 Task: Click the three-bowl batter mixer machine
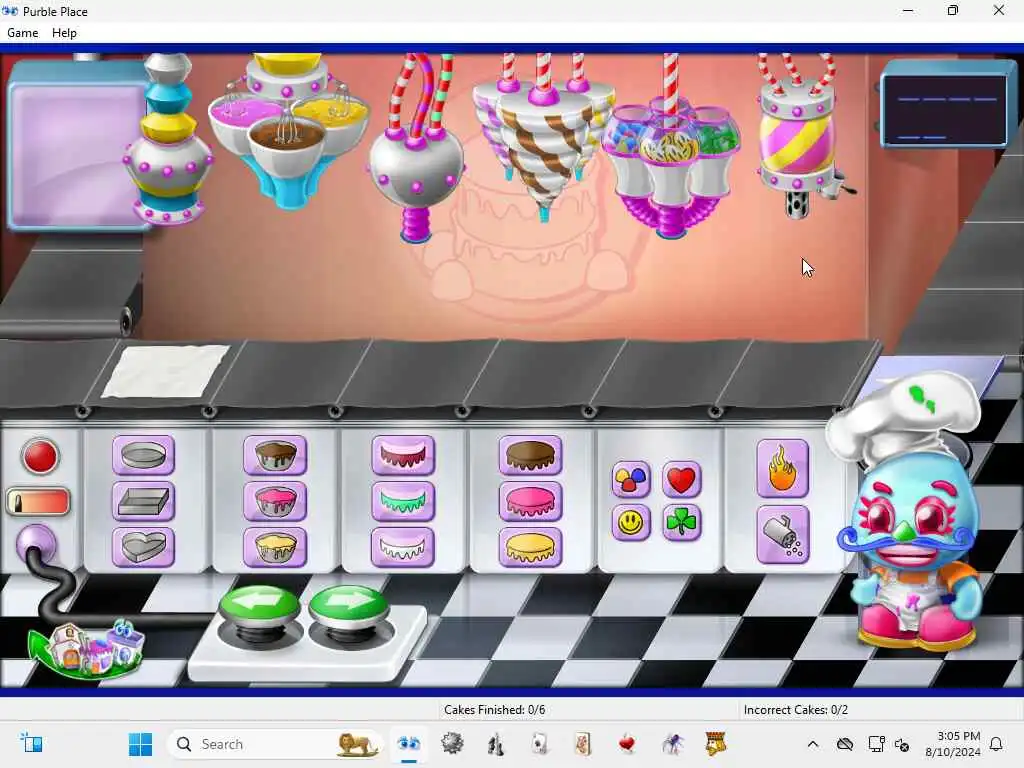(289, 129)
